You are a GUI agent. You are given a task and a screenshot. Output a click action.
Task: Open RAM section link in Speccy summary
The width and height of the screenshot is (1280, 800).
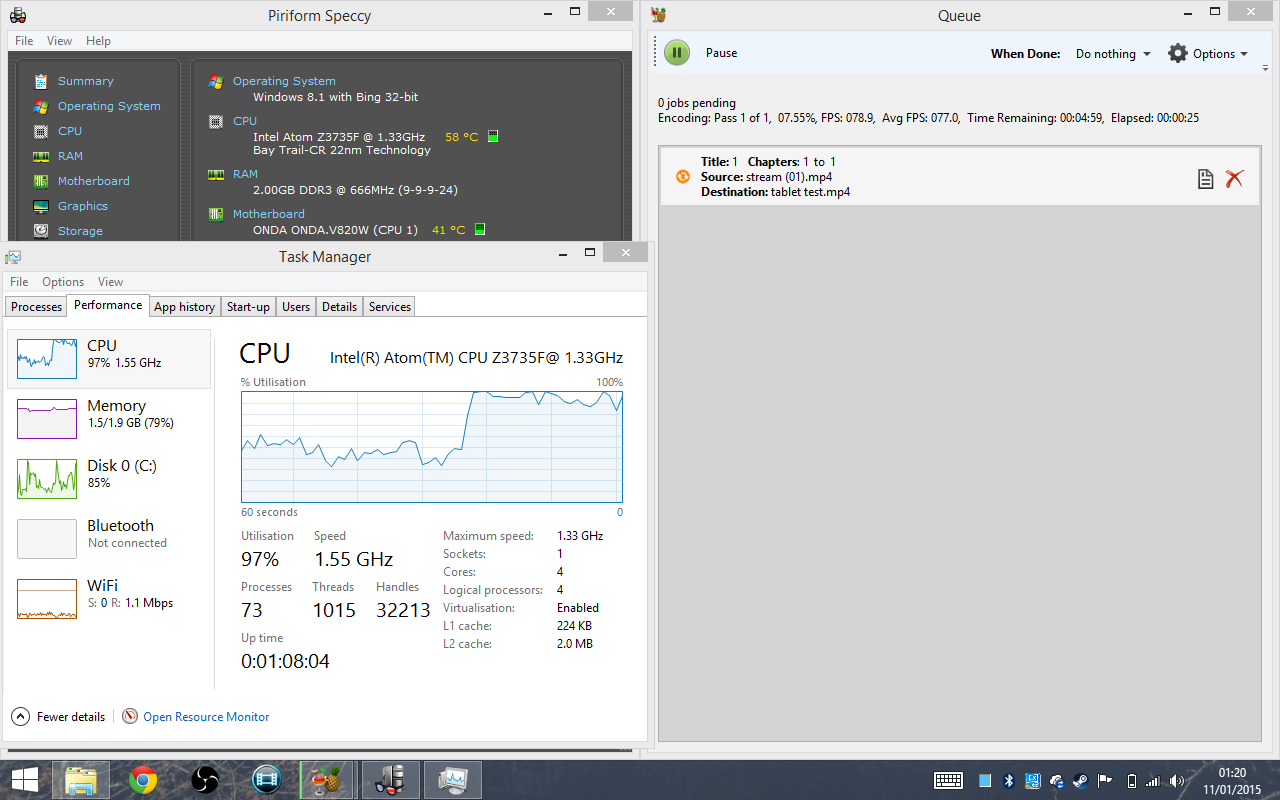pos(245,174)
